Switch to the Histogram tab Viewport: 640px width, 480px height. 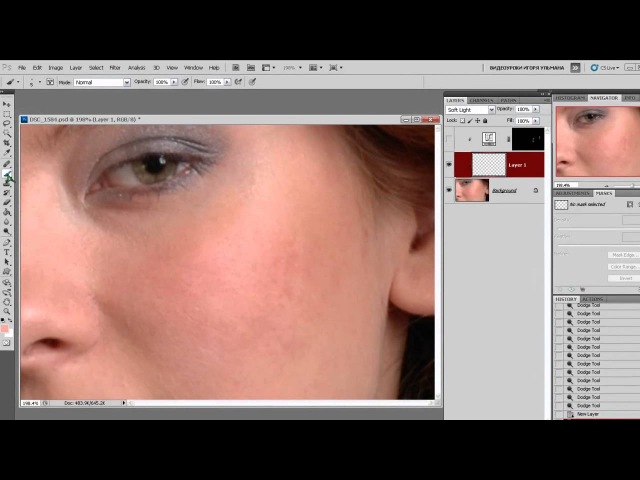(x=570, y=98)
